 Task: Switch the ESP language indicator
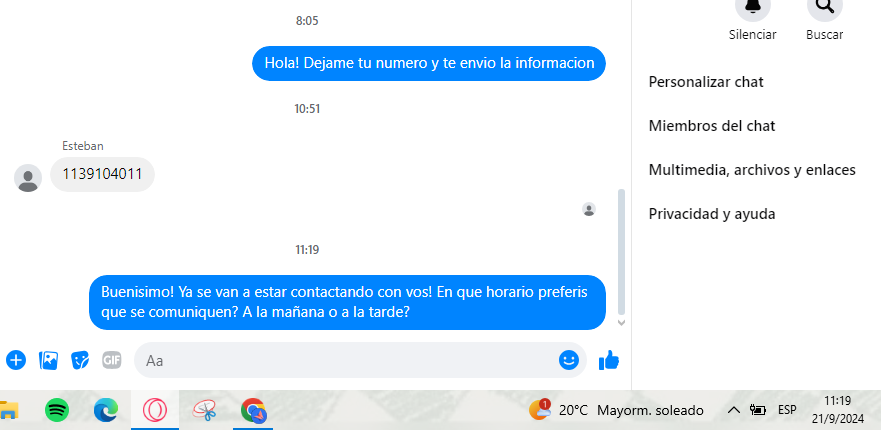[x=787, y=410]
